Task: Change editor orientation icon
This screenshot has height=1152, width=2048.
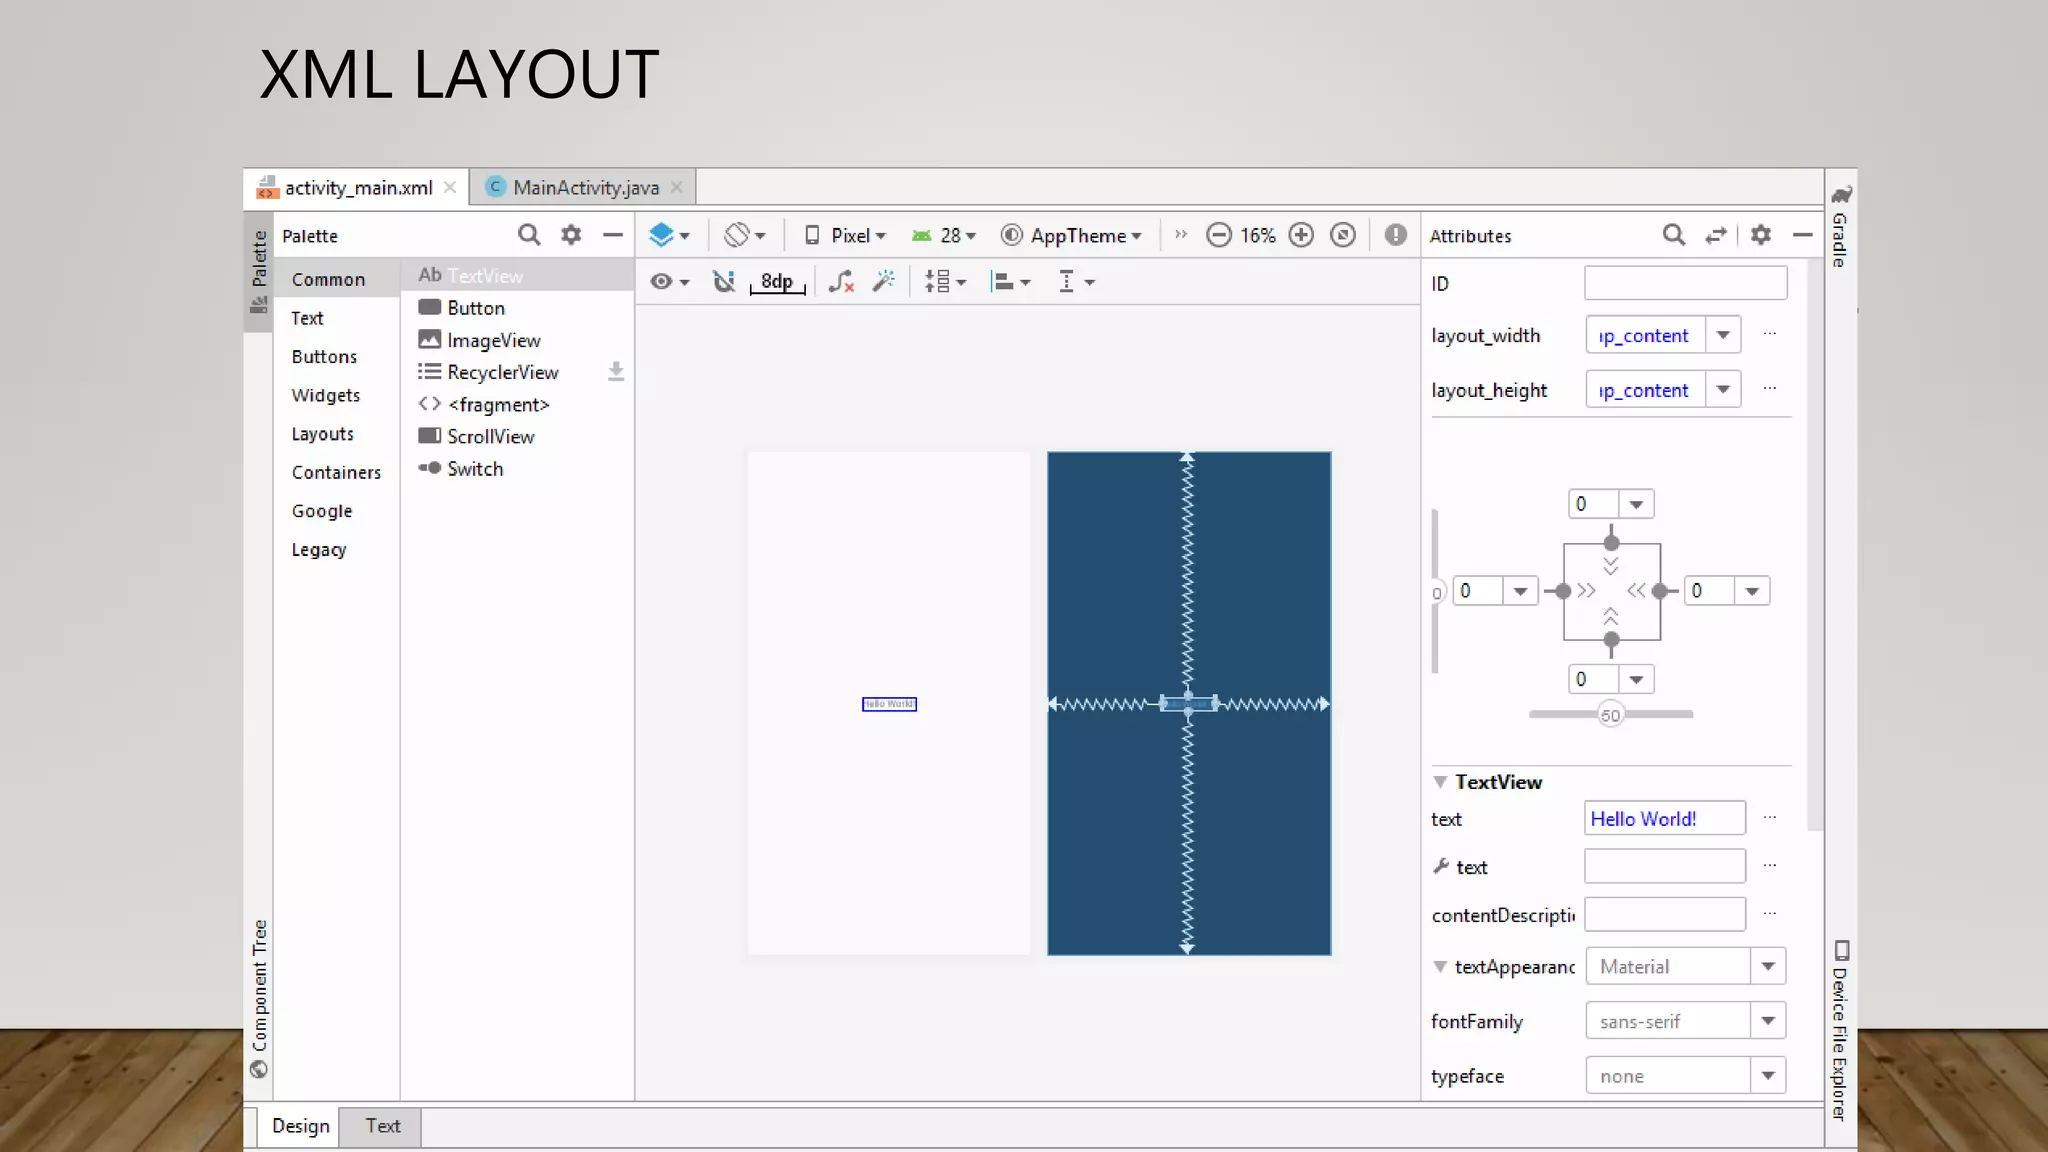Action: (744, 235)
